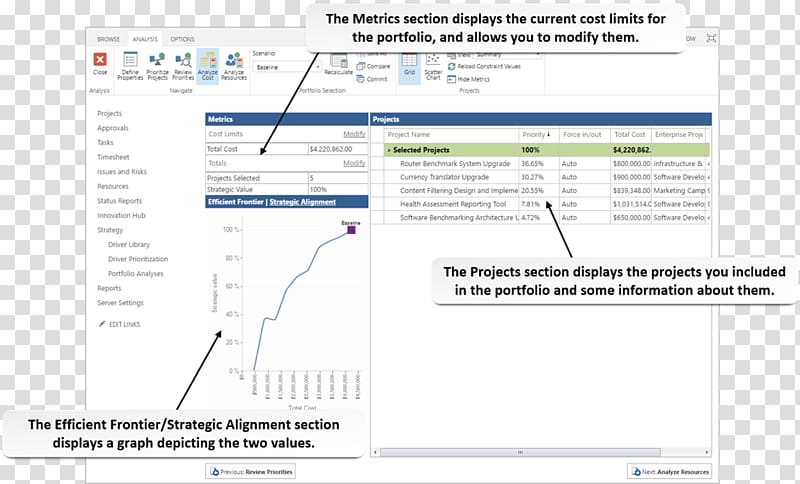The width and height of the screenshot is (800, 484).
Task: Select the Software Benchmarking Architecture row
Action: 541,217
